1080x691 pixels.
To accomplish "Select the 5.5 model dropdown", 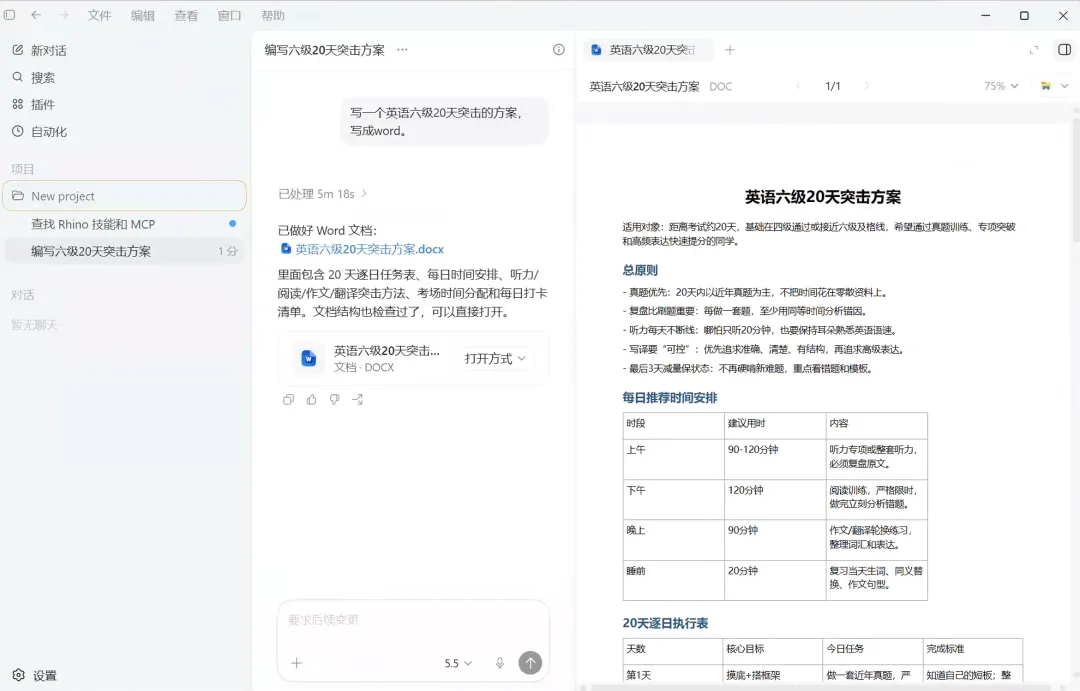I will pyautogui.click(x=458, y=663).
